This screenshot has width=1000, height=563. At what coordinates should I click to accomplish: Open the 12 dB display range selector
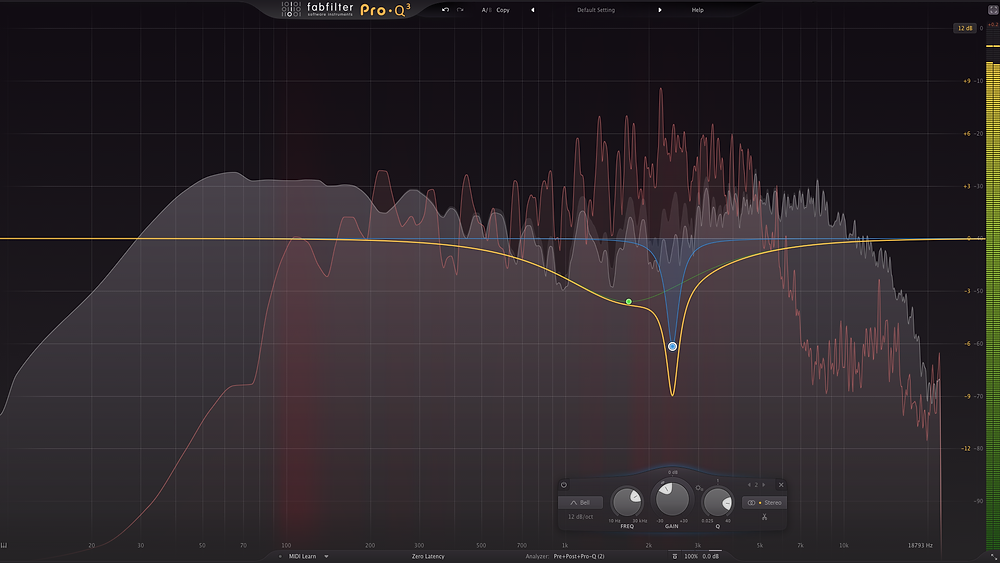tap(964, 28)
